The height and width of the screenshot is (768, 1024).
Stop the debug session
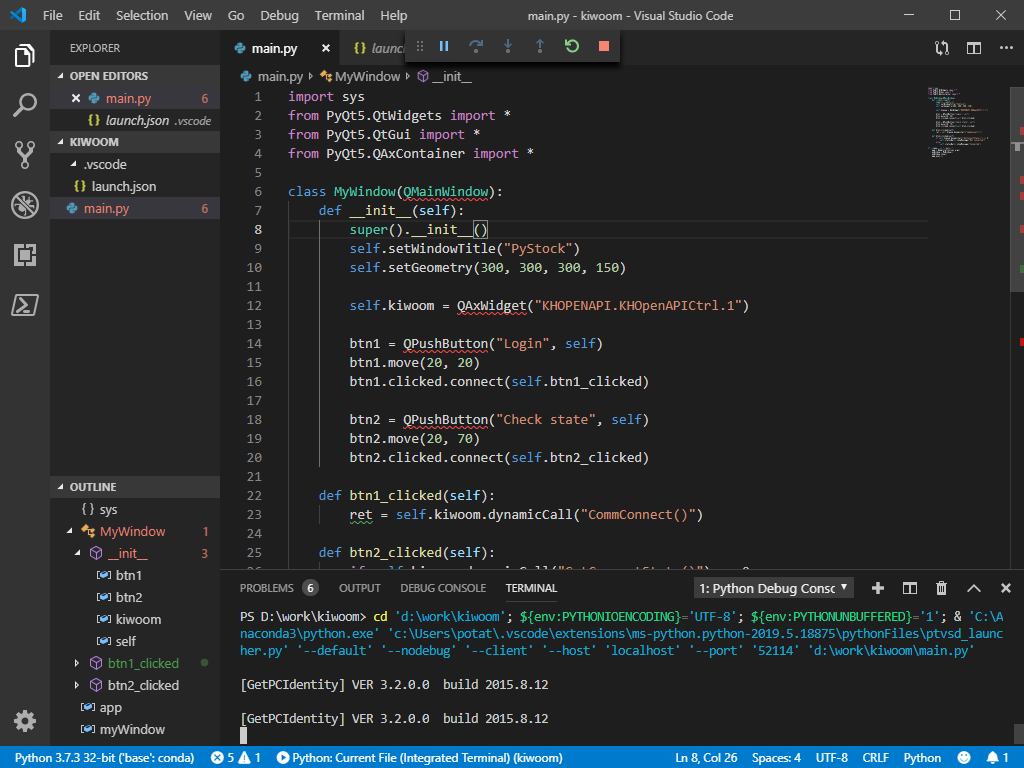pyautogui.click(x=604, y=46)
